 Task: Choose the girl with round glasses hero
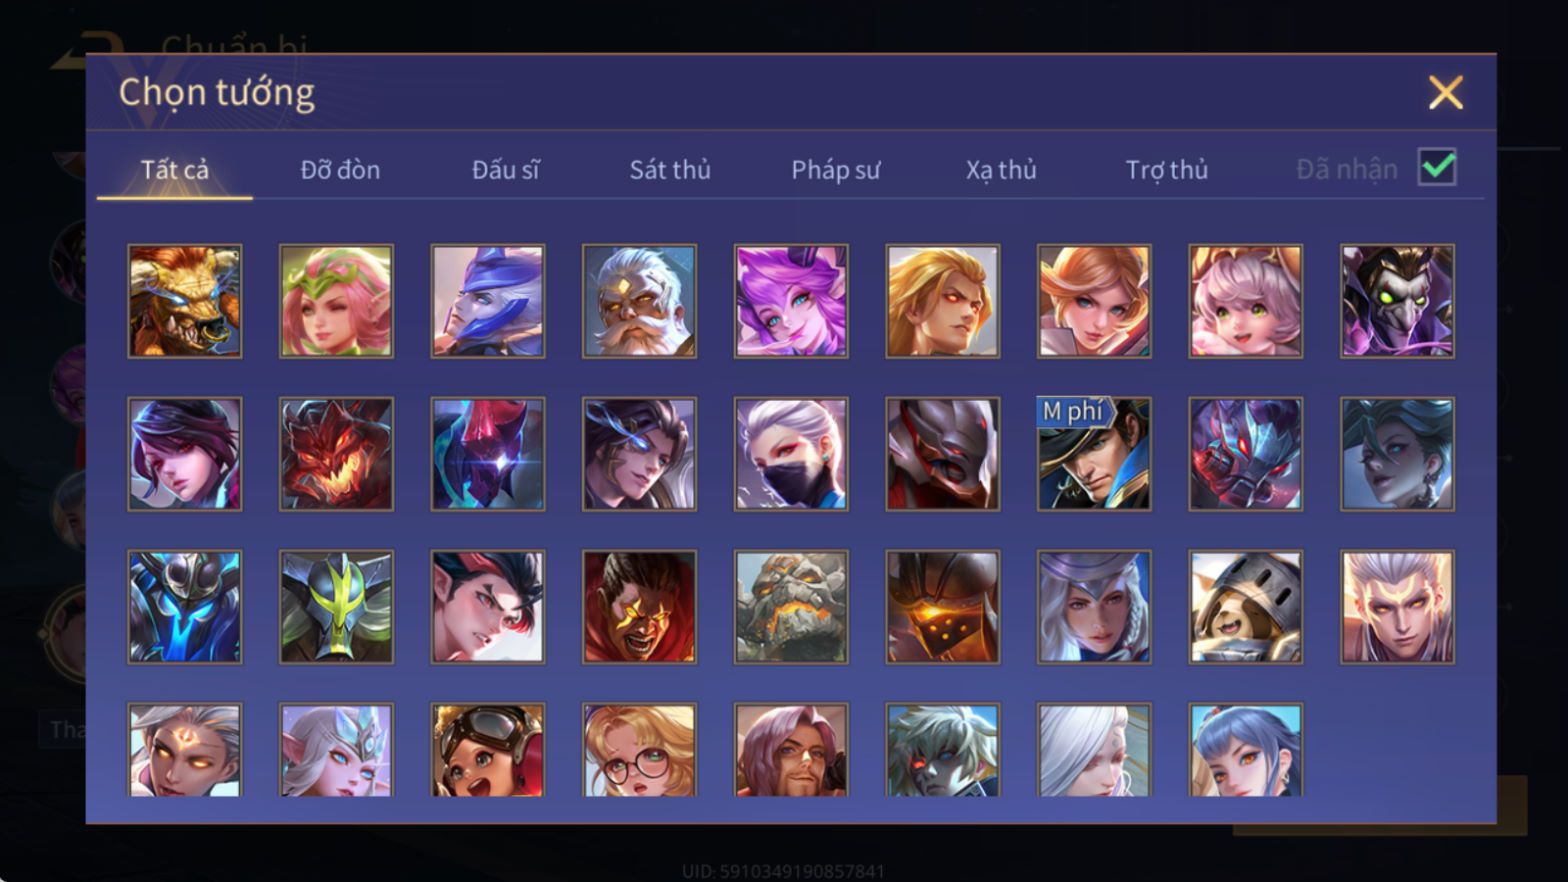(639, 749)
